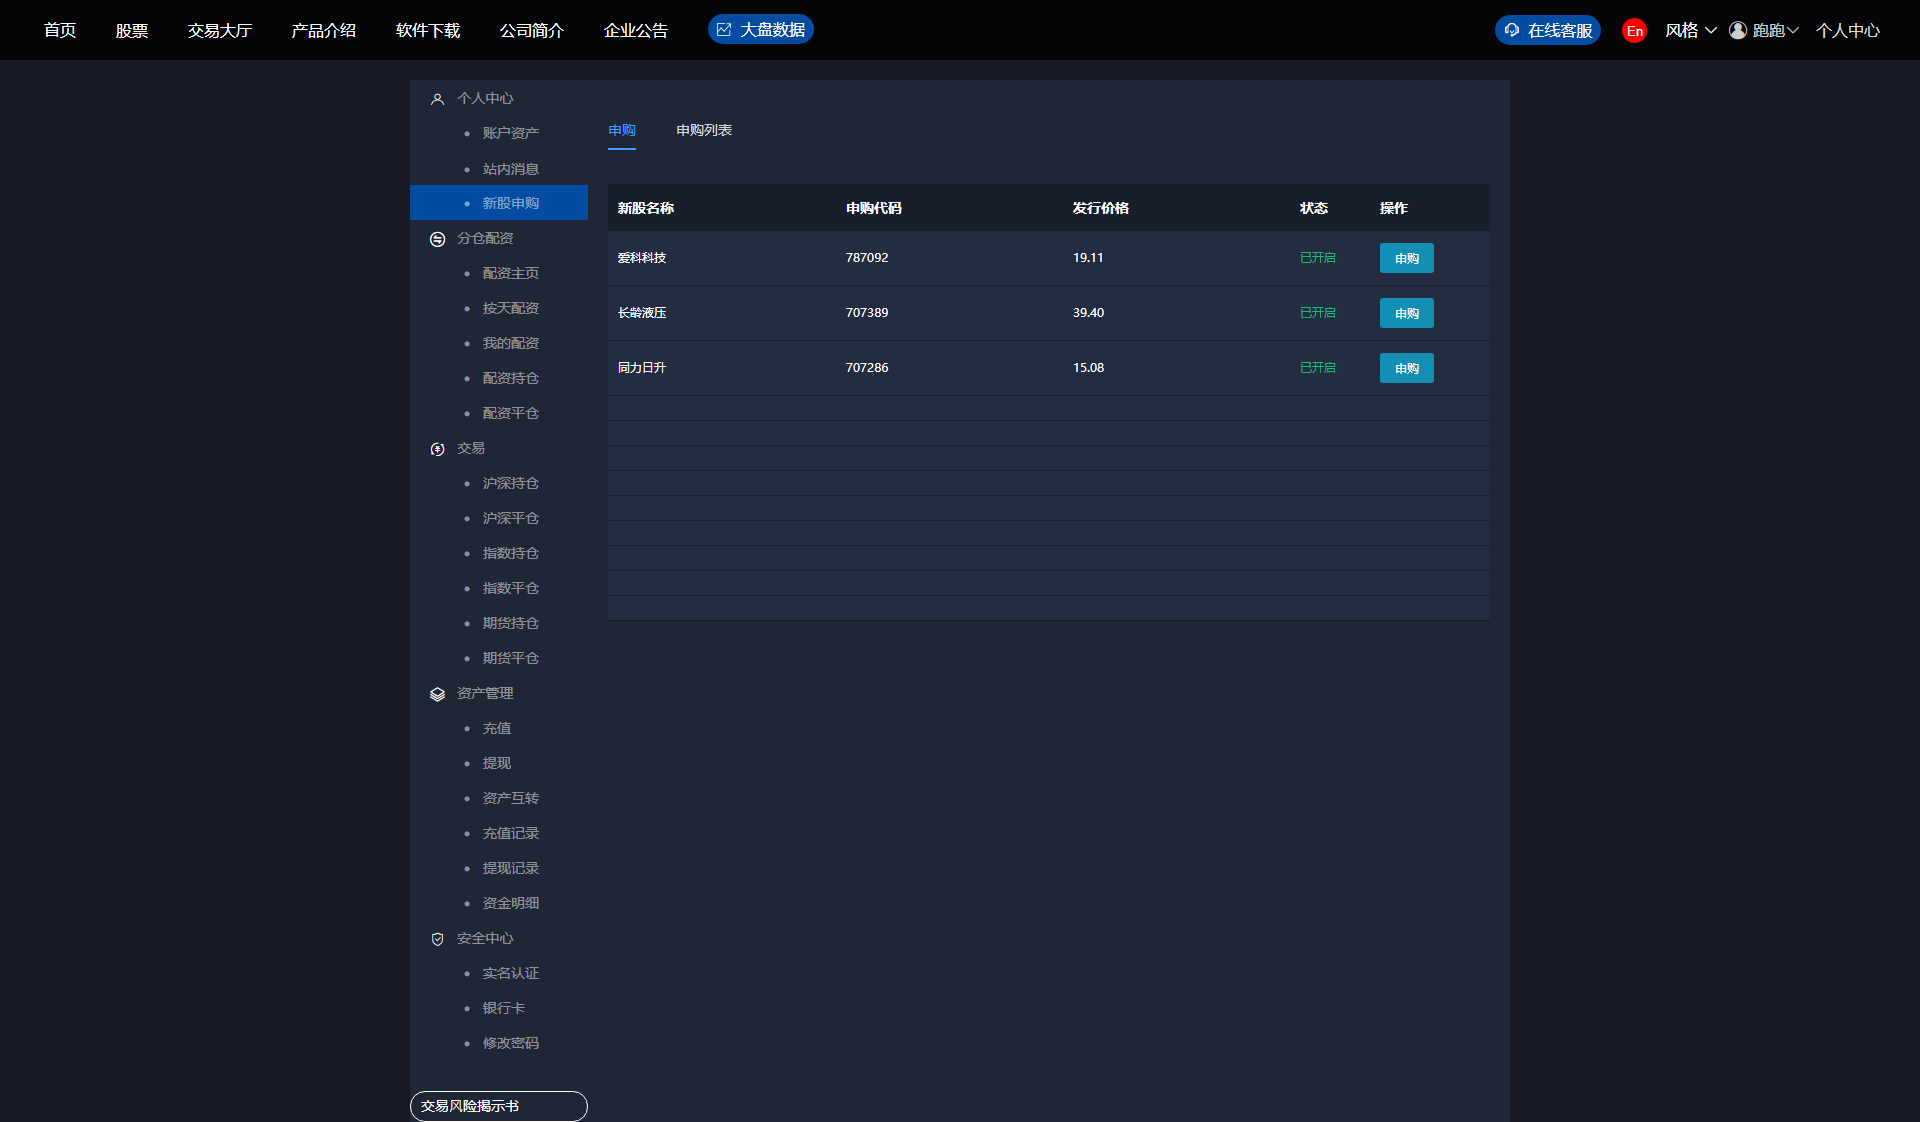Click the 安全中心 shield icon
This screenshot has height=1122, width=1920.
point(437,939)
